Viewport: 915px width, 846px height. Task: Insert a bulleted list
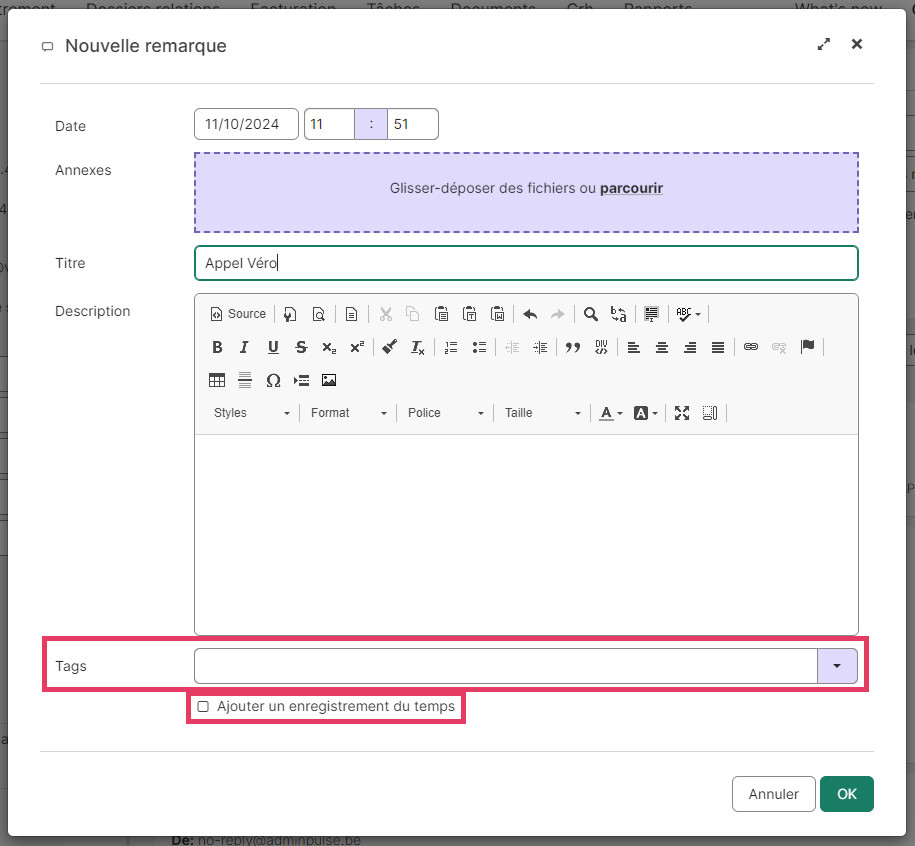pos(479,348)
